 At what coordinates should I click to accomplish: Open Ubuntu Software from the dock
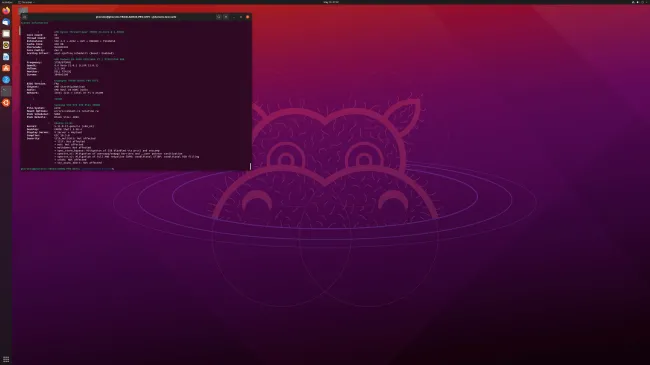(6, 68)
